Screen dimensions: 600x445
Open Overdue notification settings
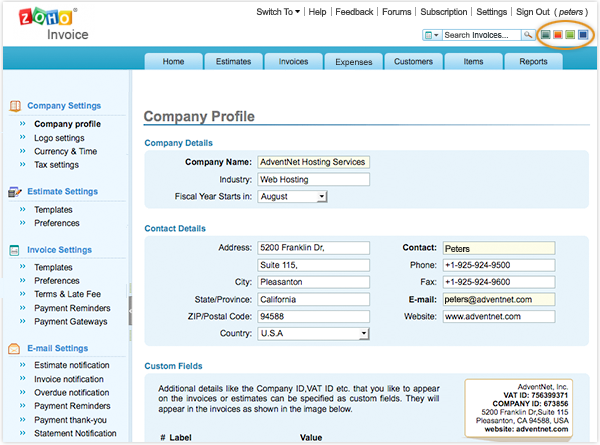tap(72, 393)
